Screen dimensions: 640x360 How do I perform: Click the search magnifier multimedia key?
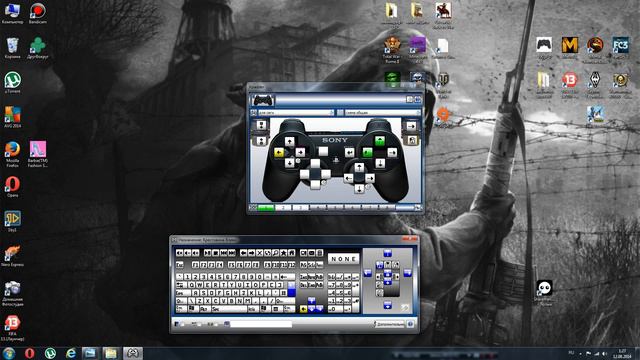point(276,253)
